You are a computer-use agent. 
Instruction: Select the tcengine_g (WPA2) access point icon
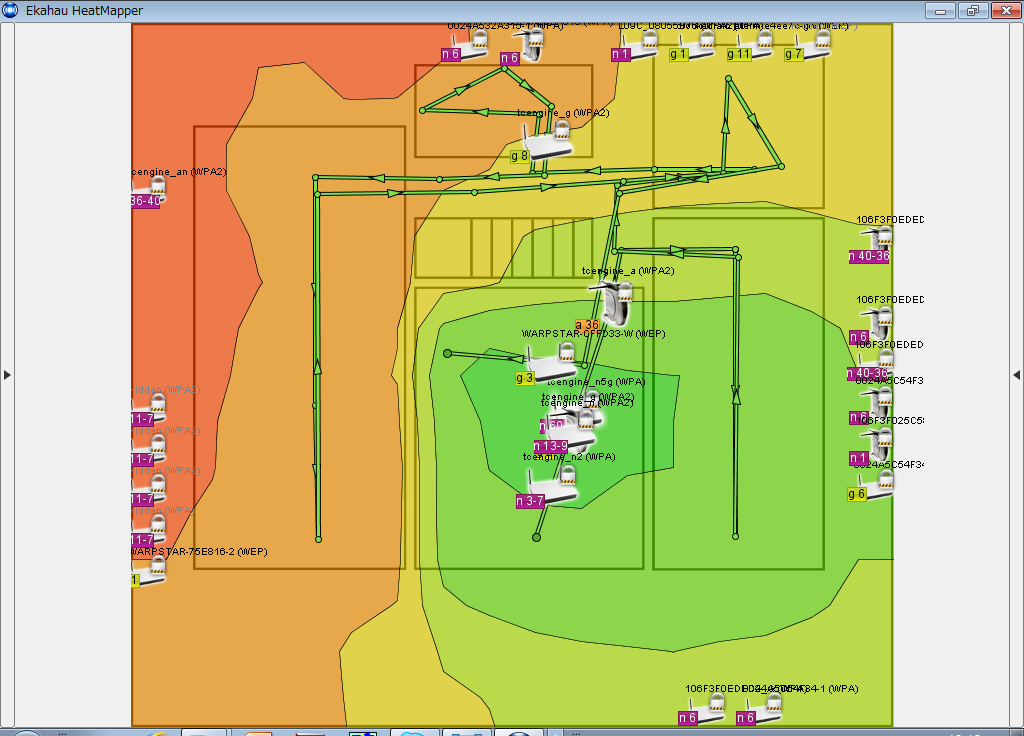tap(547, 142)
